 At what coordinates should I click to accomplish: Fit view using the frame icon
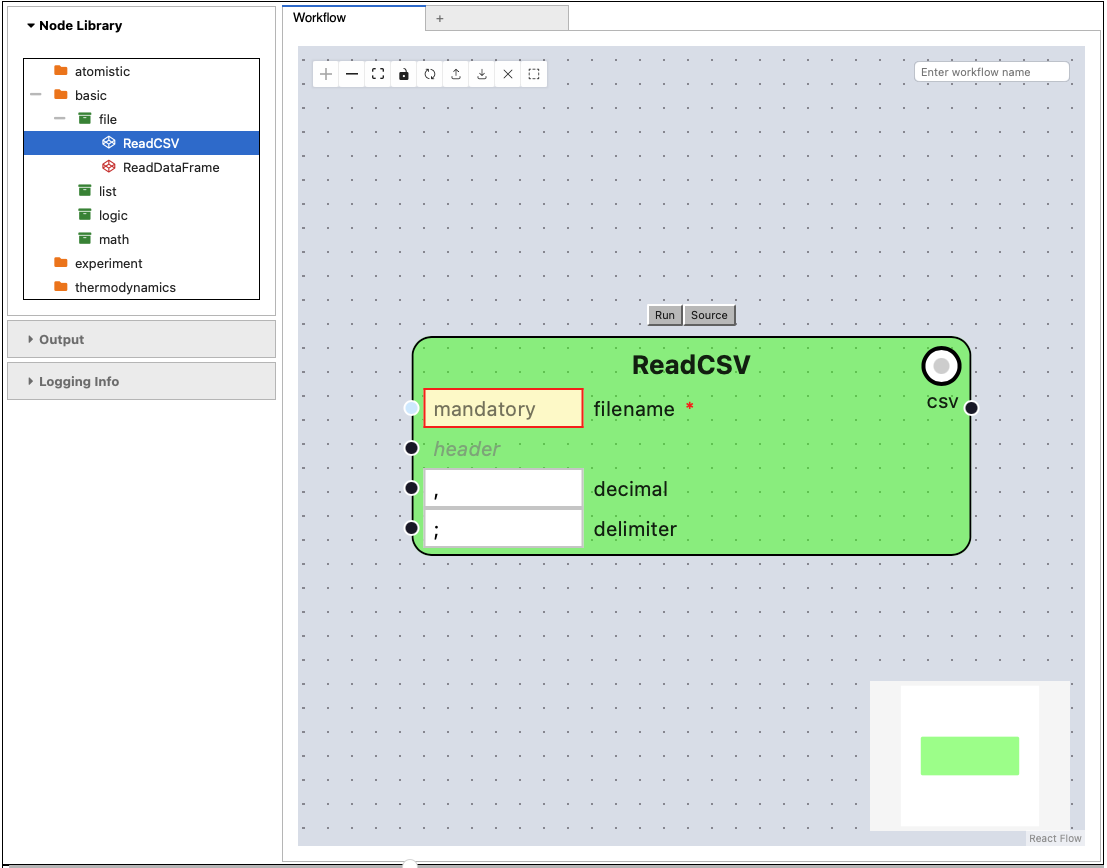pyautogui.click(x=378, y=74)
